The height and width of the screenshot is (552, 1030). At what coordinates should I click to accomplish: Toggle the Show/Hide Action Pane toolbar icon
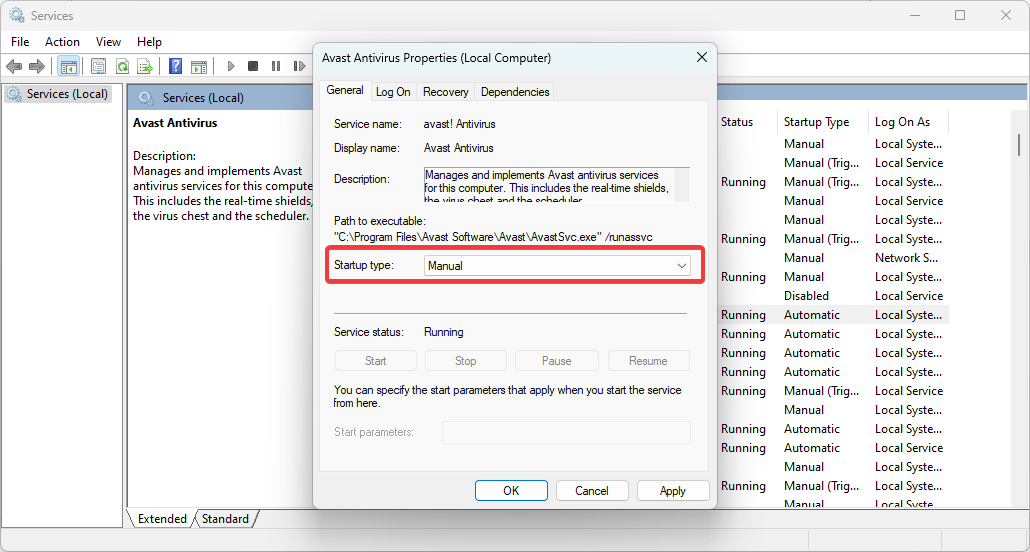(198, 66)
